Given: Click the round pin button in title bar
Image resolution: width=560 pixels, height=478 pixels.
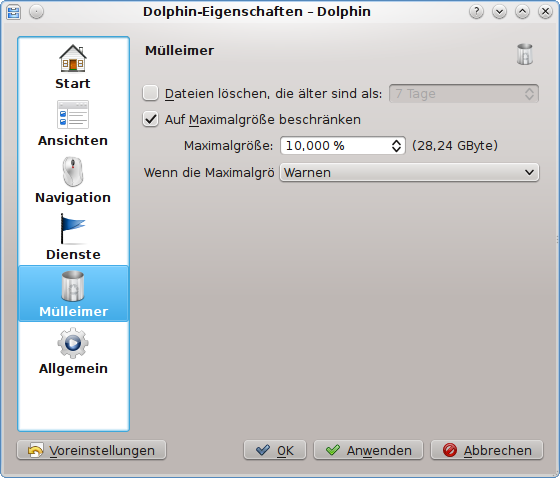Looking at the screenshot, I should coord(36,12).
